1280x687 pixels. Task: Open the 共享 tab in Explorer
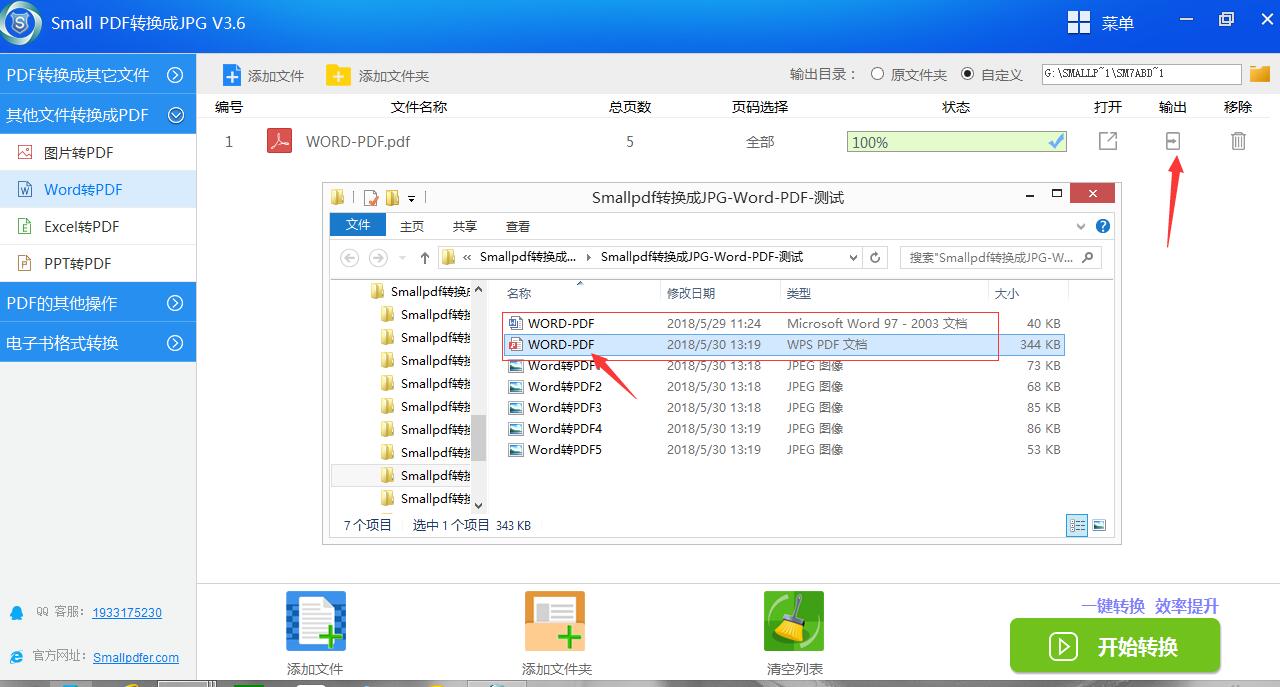(465, 226)
